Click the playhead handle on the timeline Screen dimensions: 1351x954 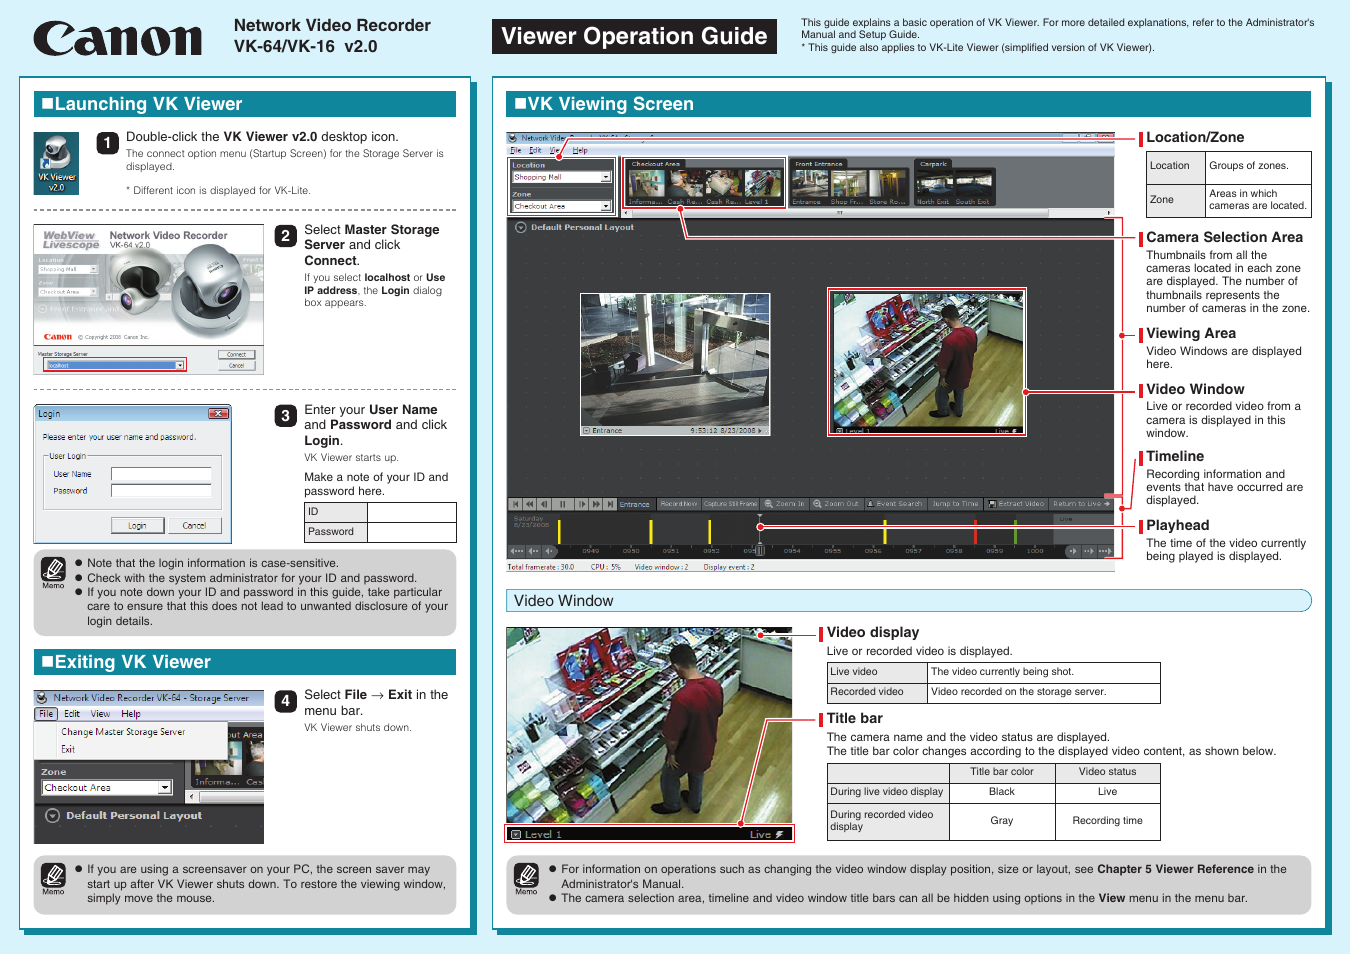click(760, 550)
